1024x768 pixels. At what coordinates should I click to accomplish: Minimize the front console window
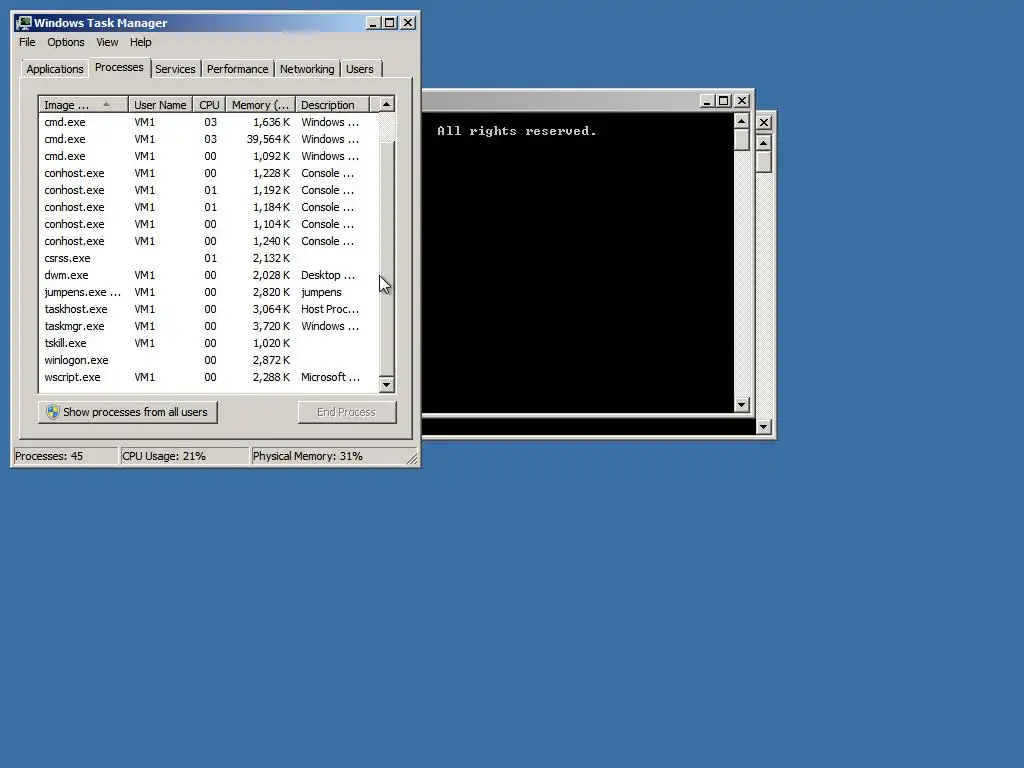coord(707,101)
